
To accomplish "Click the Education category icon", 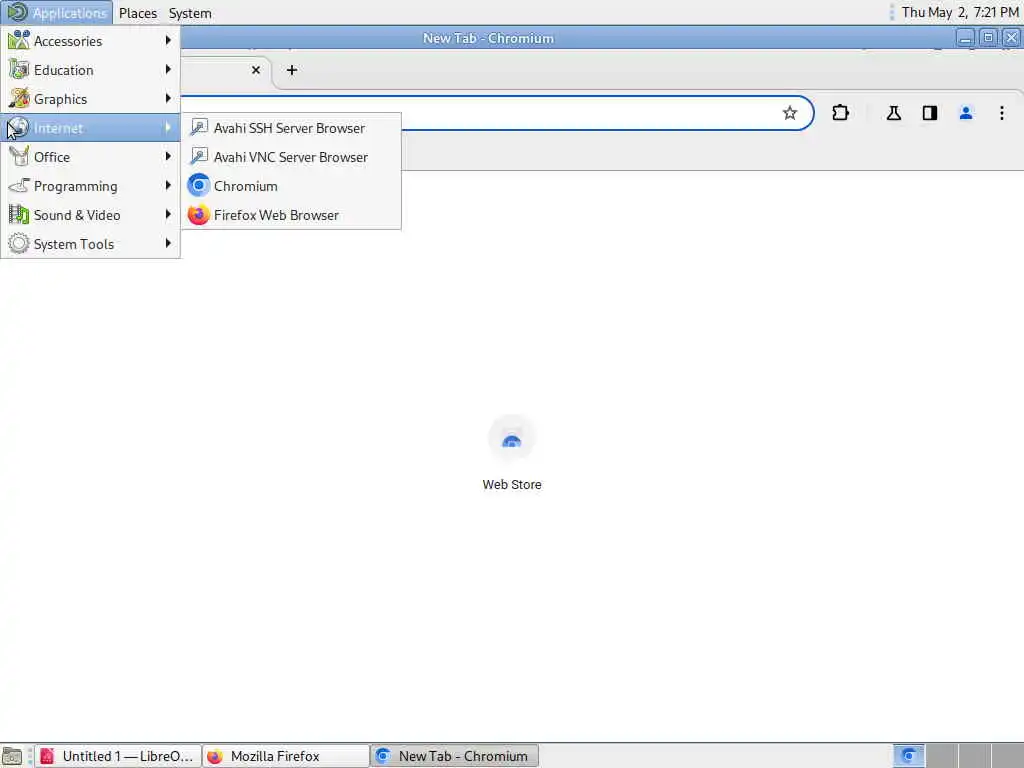I will [18, 69].
